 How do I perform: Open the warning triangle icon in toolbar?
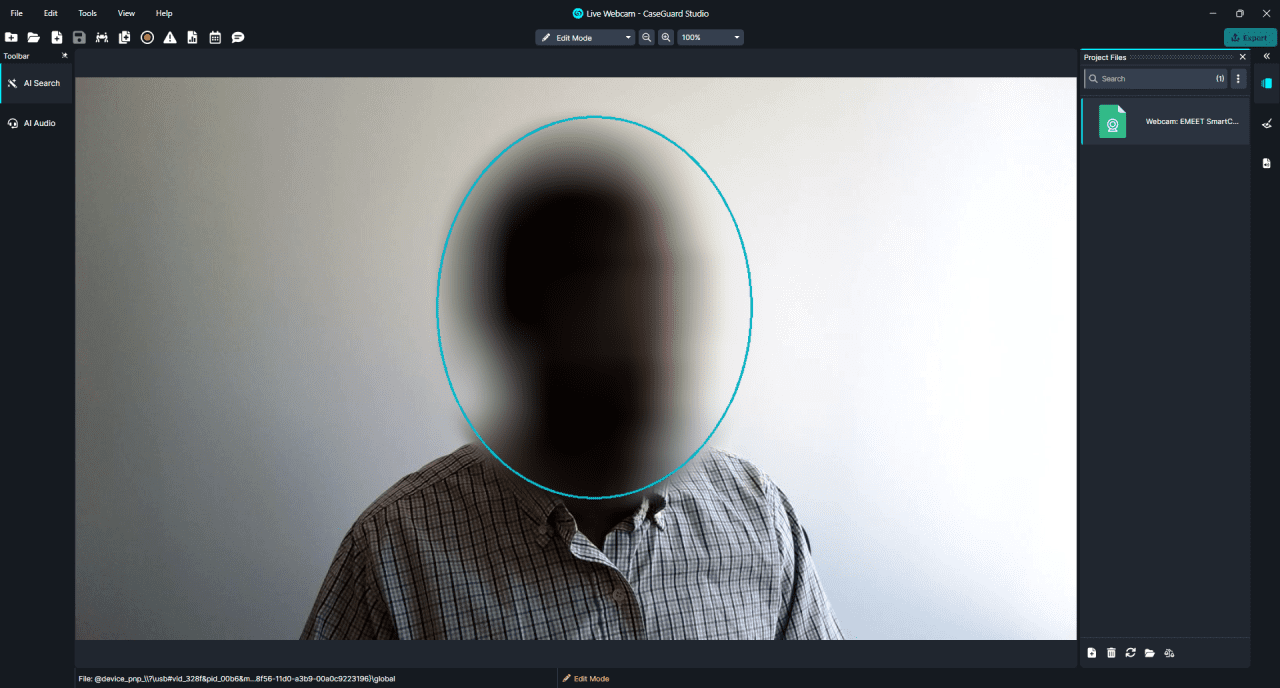tap(170, 37)
